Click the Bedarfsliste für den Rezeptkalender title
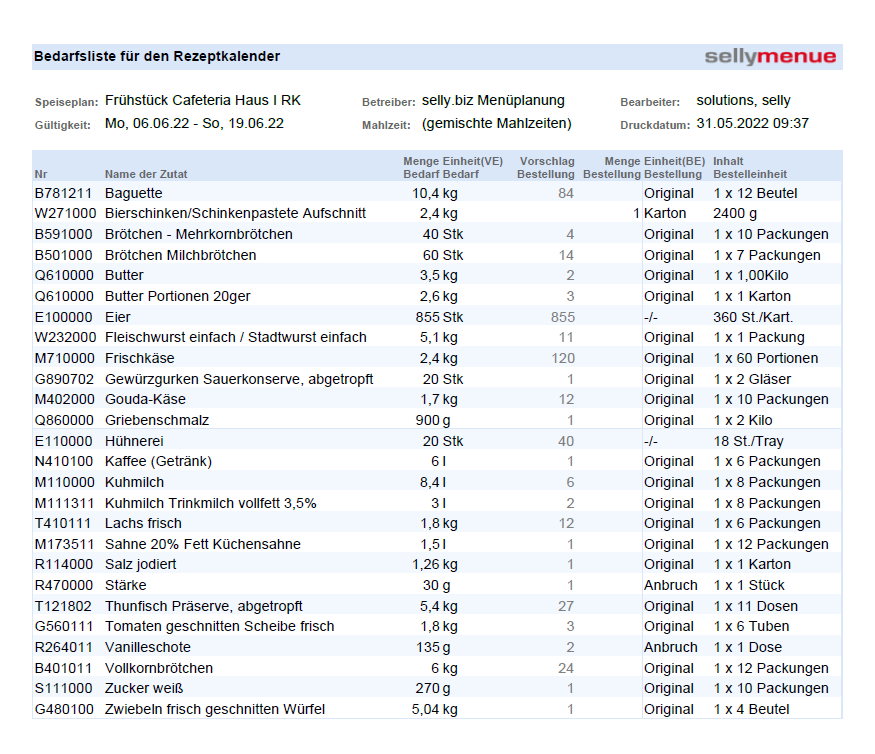This screenshot has width=875, height=754. click(x=157, y=57)
